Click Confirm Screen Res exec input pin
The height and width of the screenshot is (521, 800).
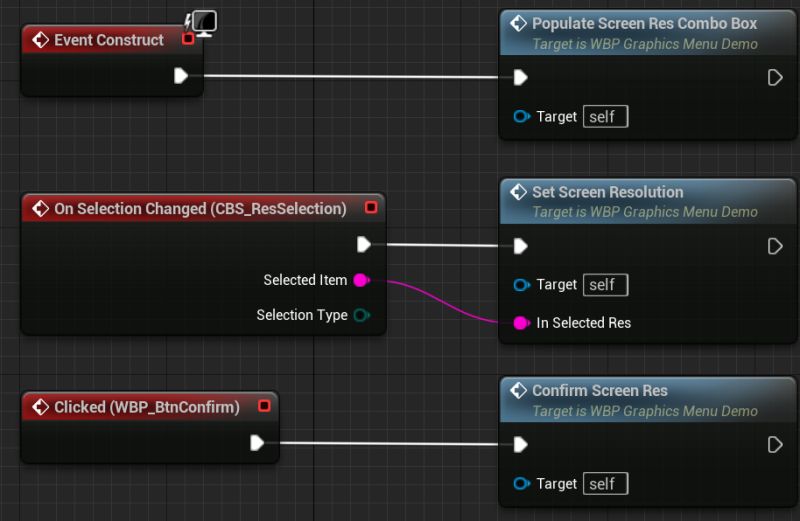click(x=520, y=444)
